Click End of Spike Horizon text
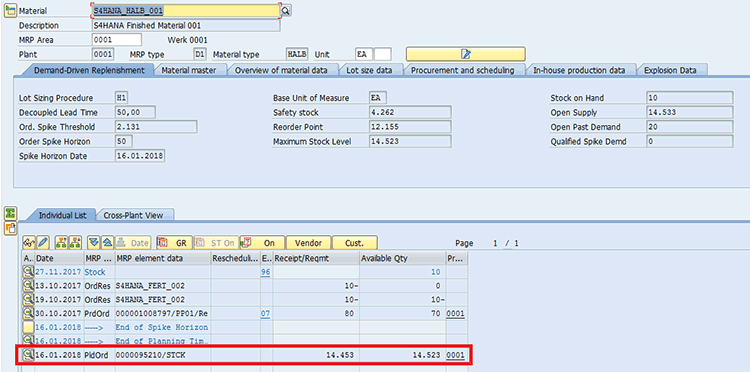 162,328
